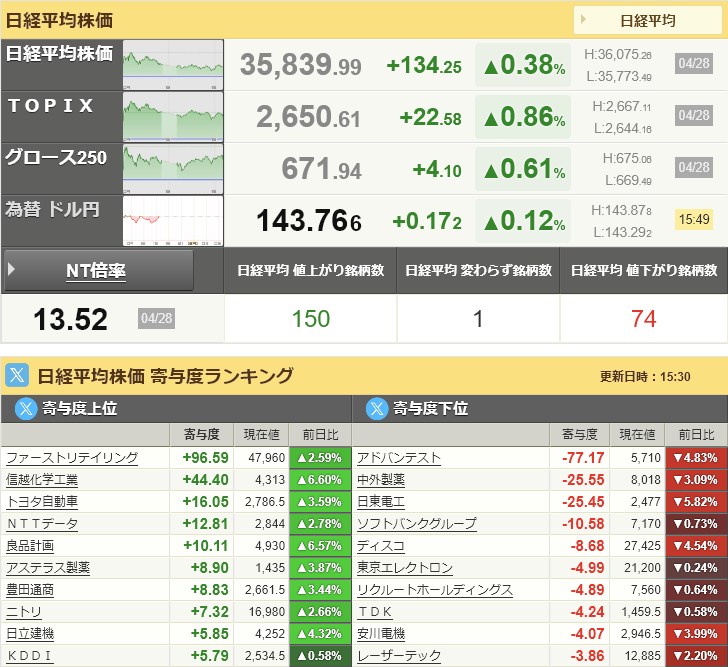The width and height of the screenshot is (728, 667).
Task: Click the ▲0.38% change badge
Action: [x=523, y=65]
